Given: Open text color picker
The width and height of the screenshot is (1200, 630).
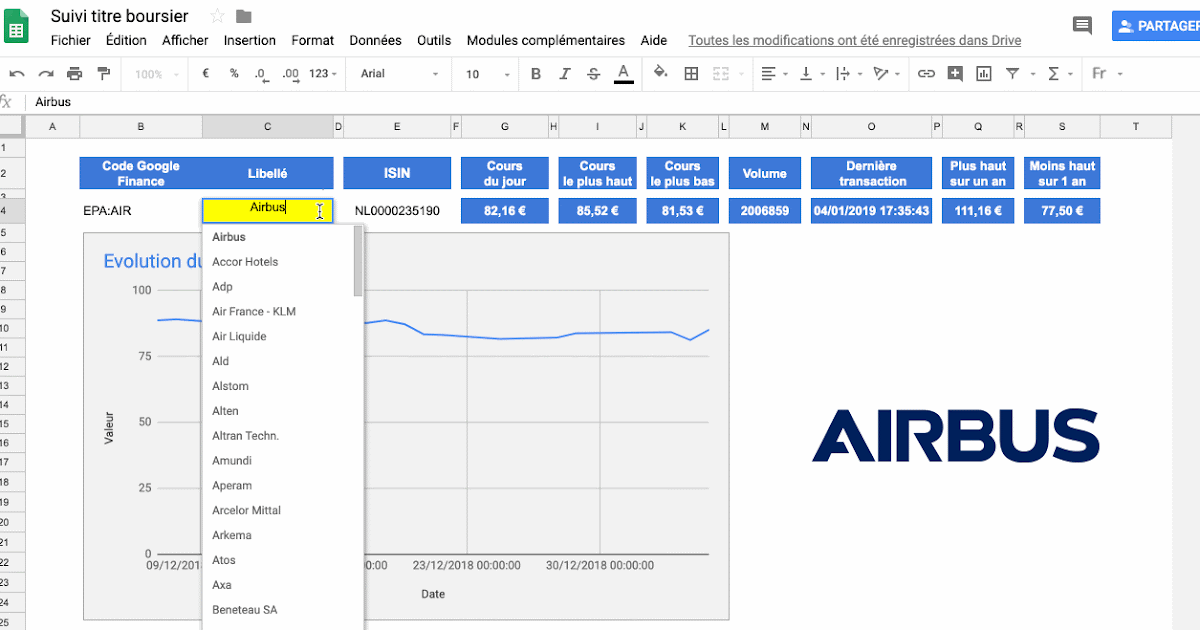Looking at the screenshot, I should (x=623, y=74).
